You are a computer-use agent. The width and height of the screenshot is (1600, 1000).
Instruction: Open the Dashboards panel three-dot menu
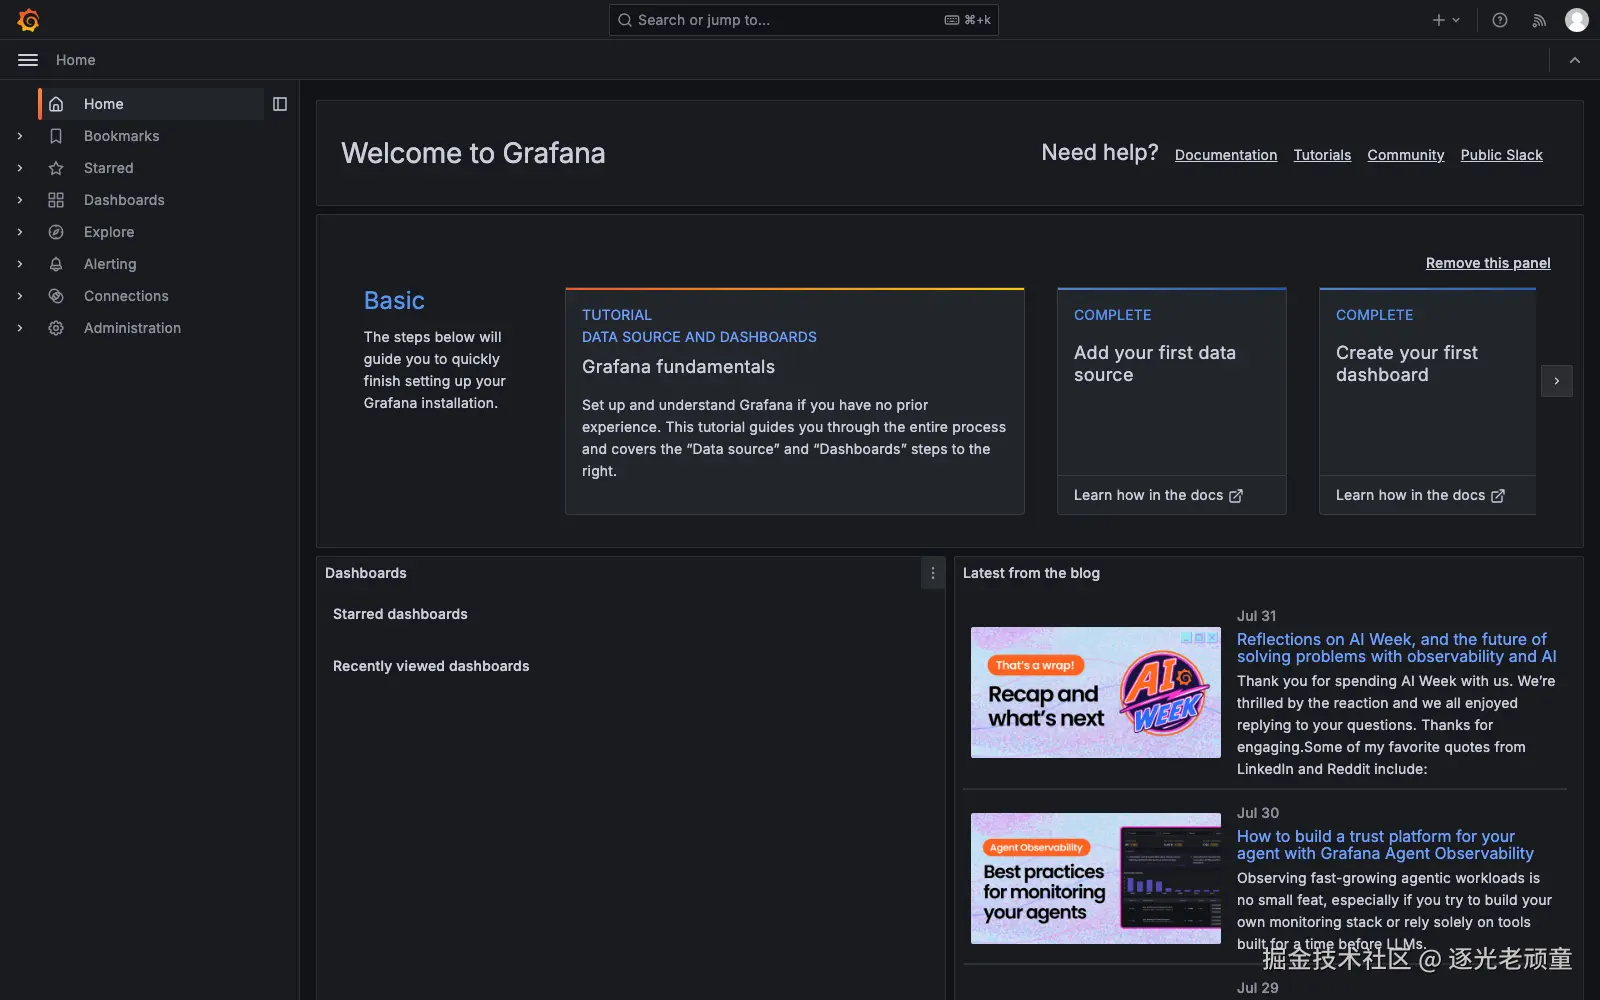click(x=933, y=573)
